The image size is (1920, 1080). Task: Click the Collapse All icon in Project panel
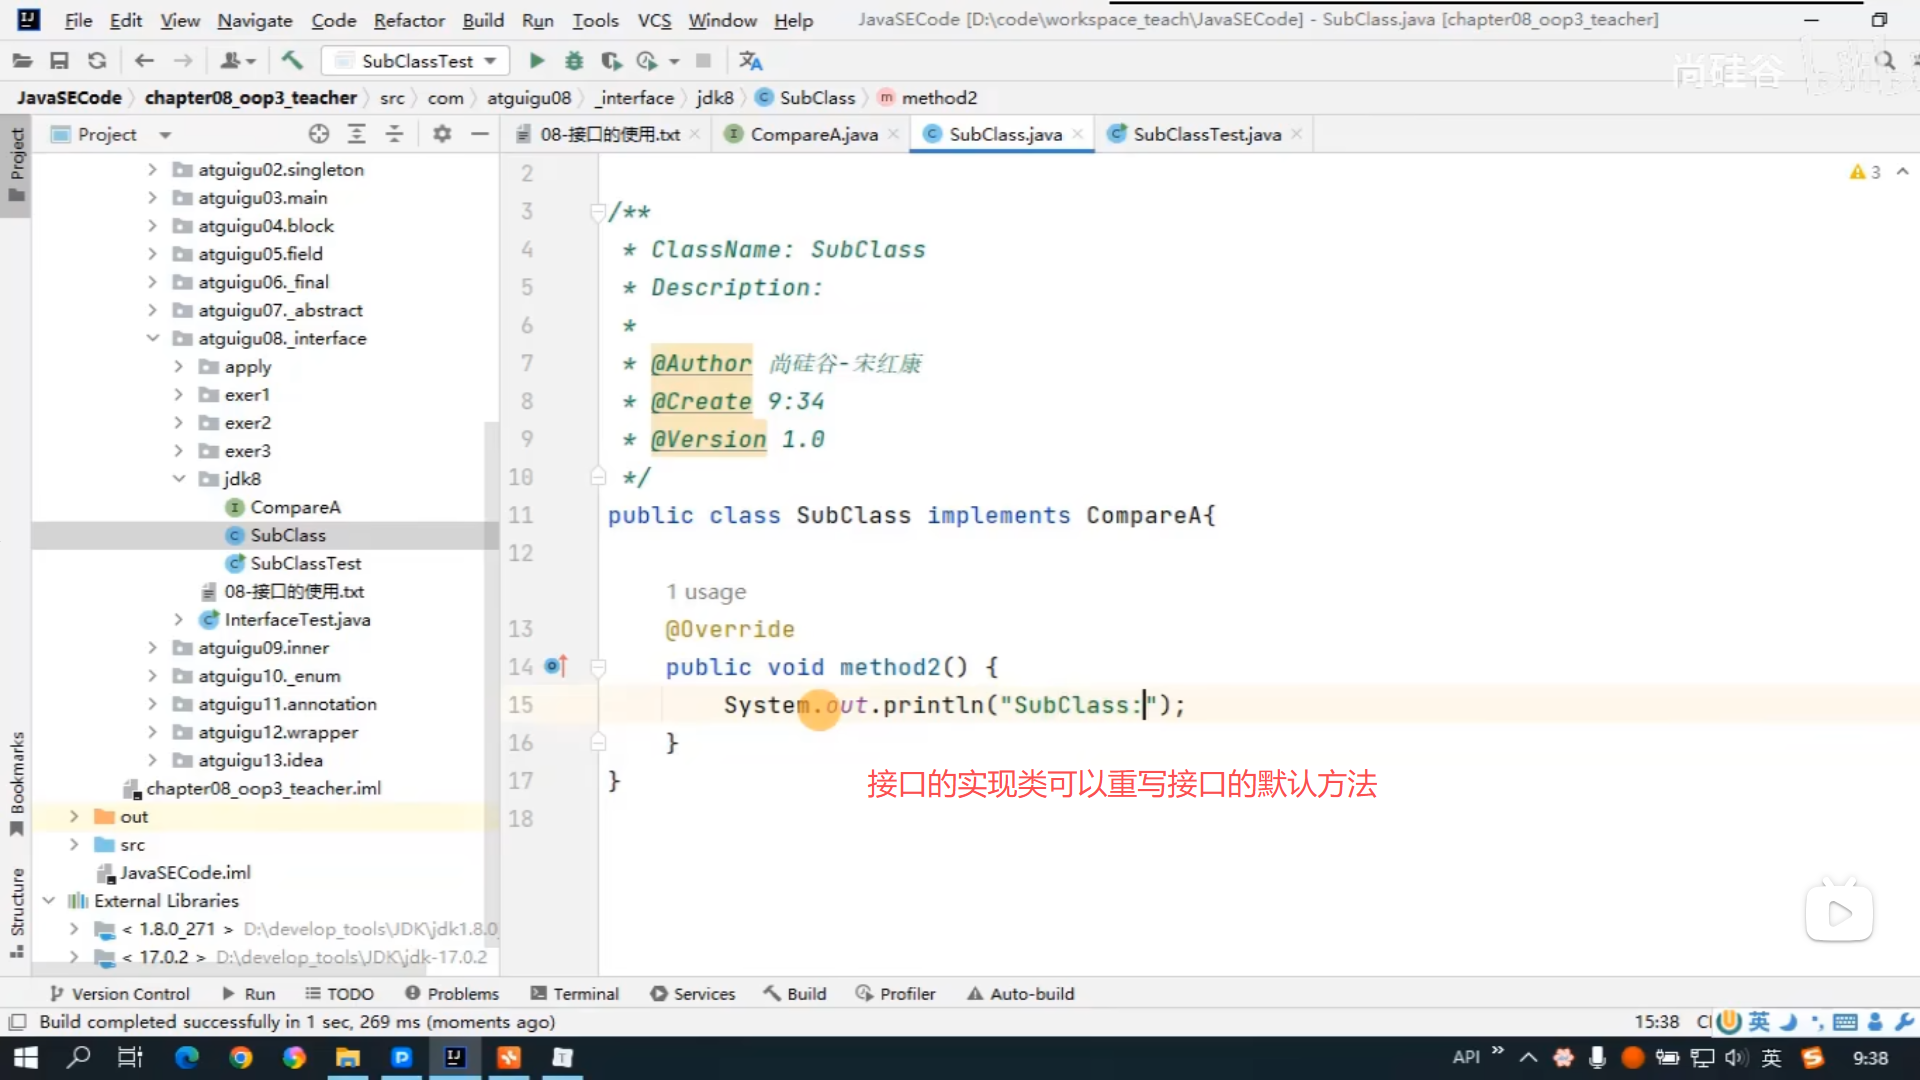(x=394, y=134)
